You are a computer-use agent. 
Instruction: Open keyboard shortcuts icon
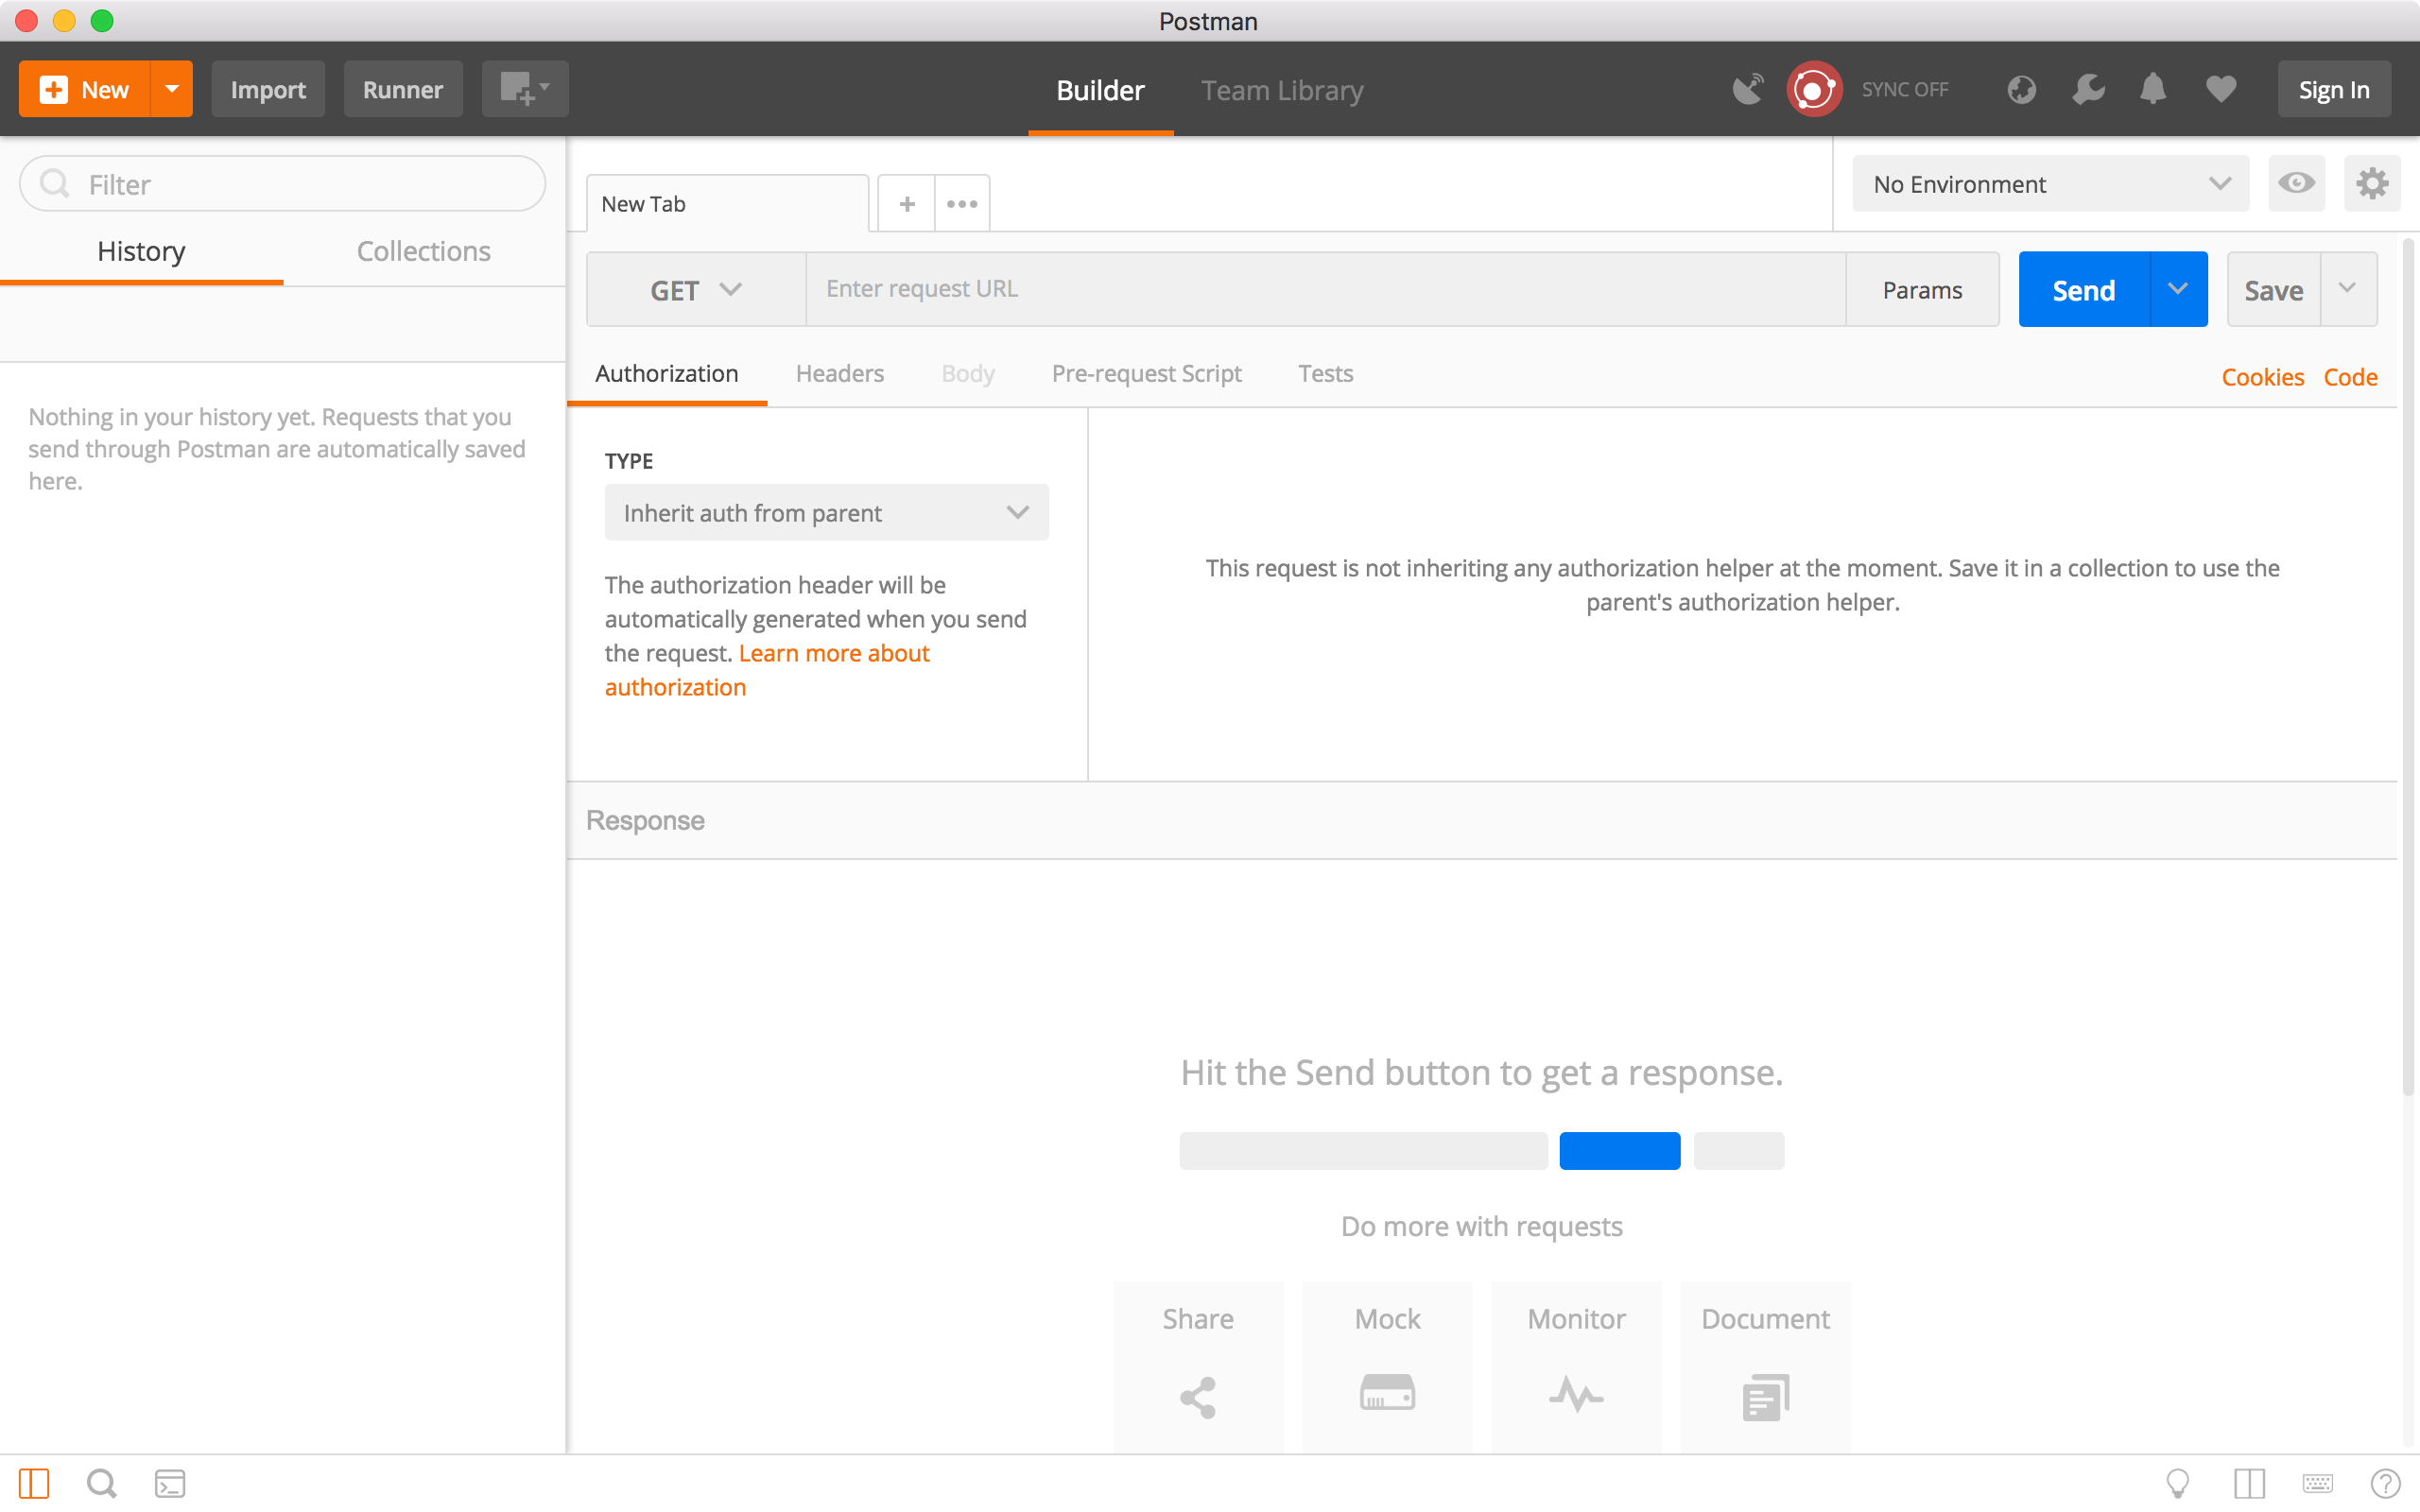tap(2317, 1483)
